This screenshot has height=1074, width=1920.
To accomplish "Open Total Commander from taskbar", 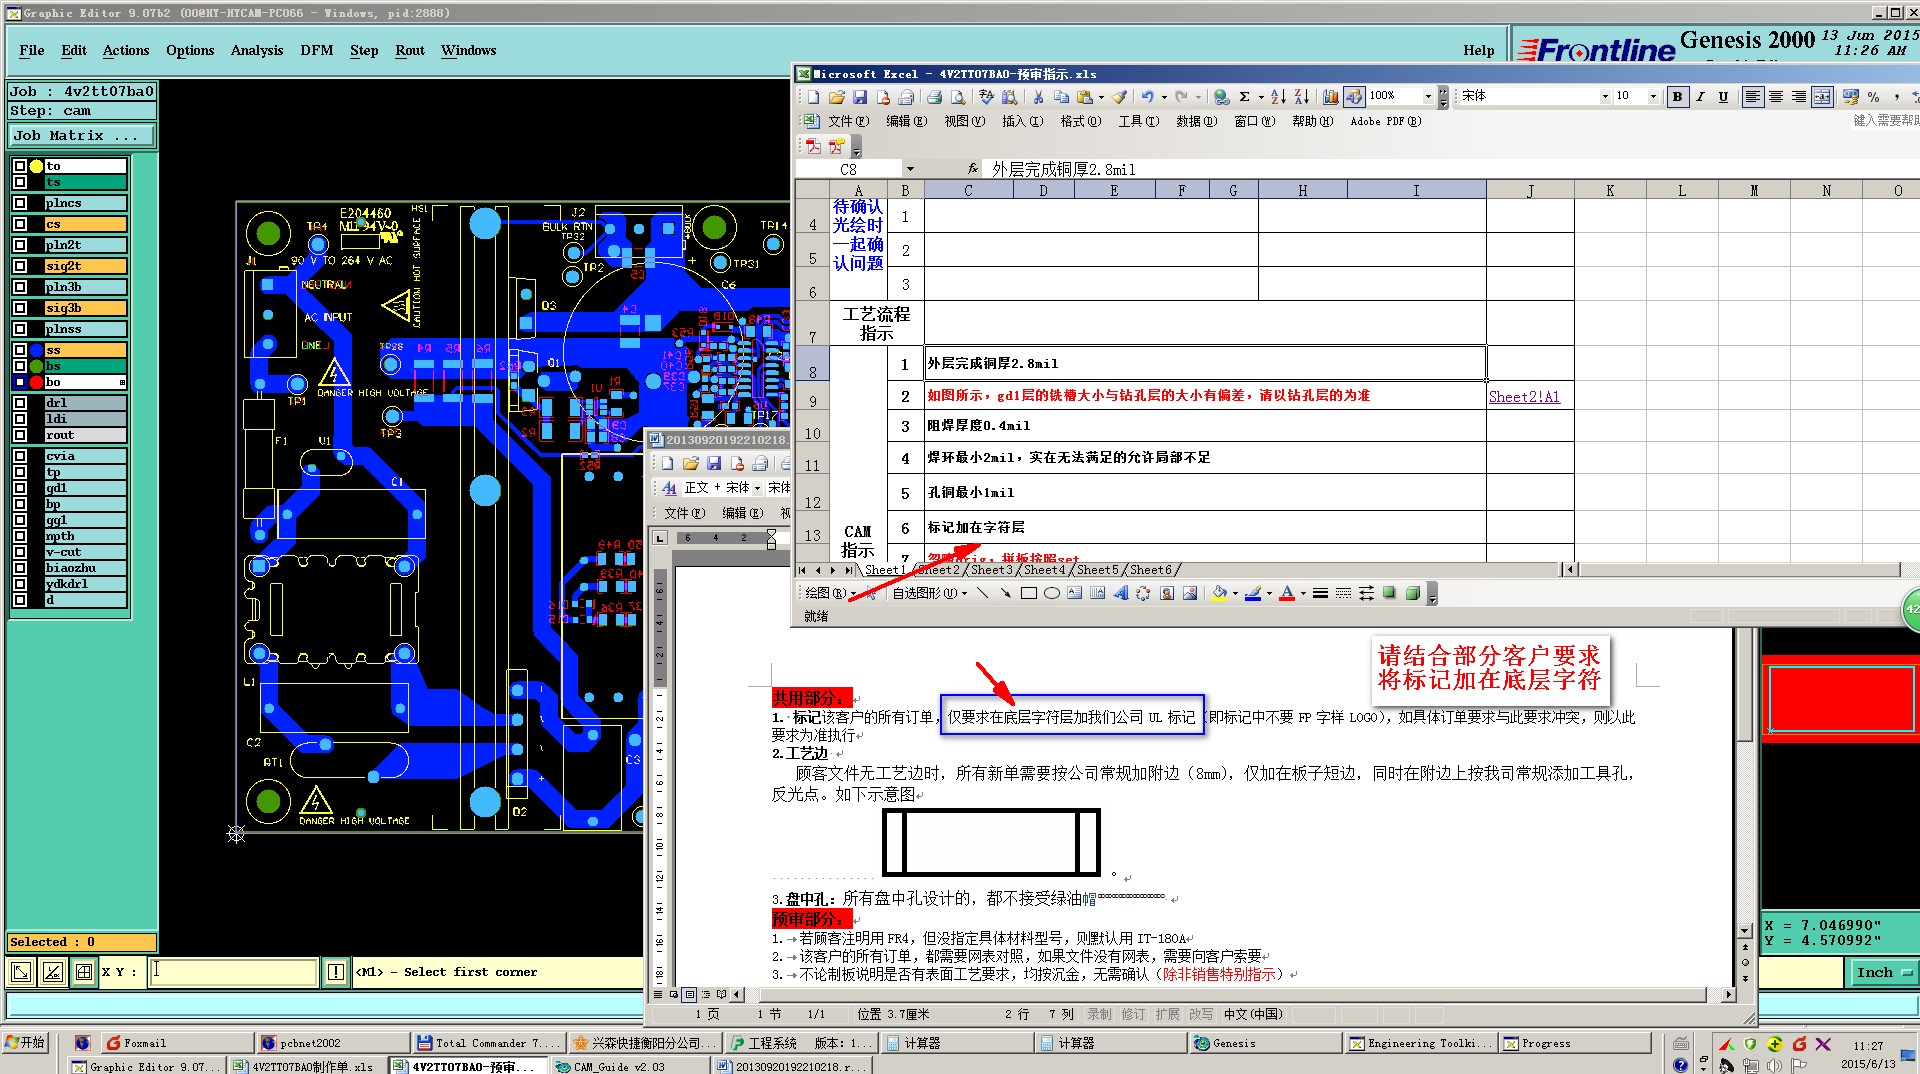I will (489, 1043).
